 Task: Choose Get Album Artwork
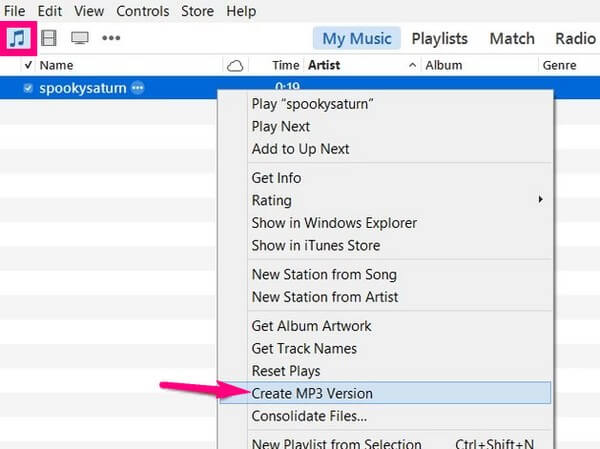(386, 326)
